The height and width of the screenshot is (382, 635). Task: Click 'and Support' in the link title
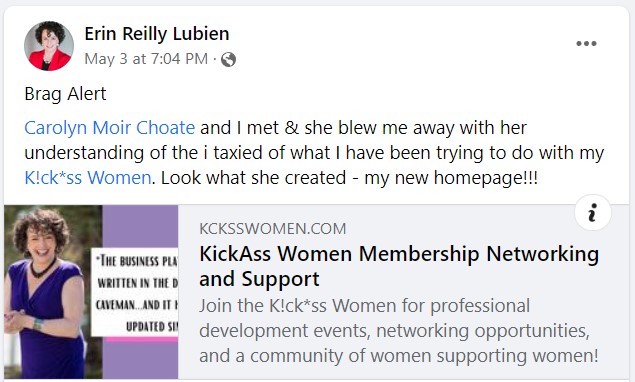pyautogui.click(x=259, y=279)
